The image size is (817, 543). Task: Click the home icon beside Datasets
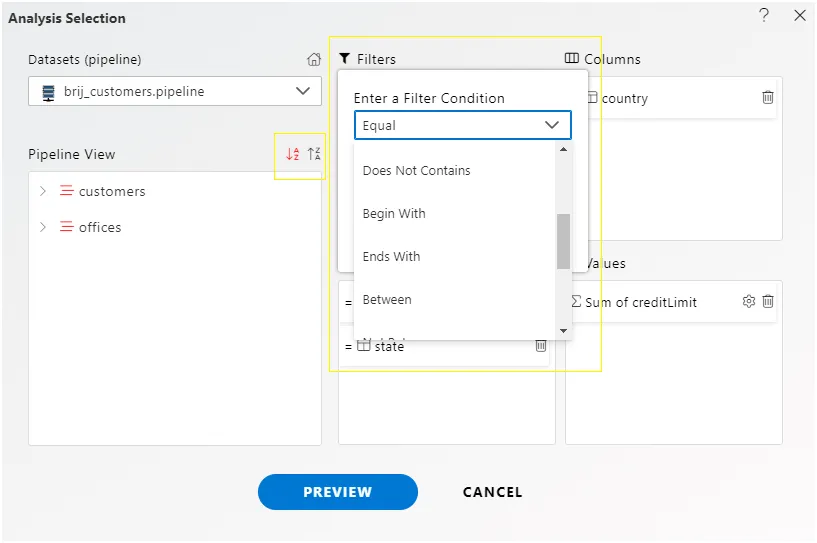pyautogui.click(x=314, y=60)
